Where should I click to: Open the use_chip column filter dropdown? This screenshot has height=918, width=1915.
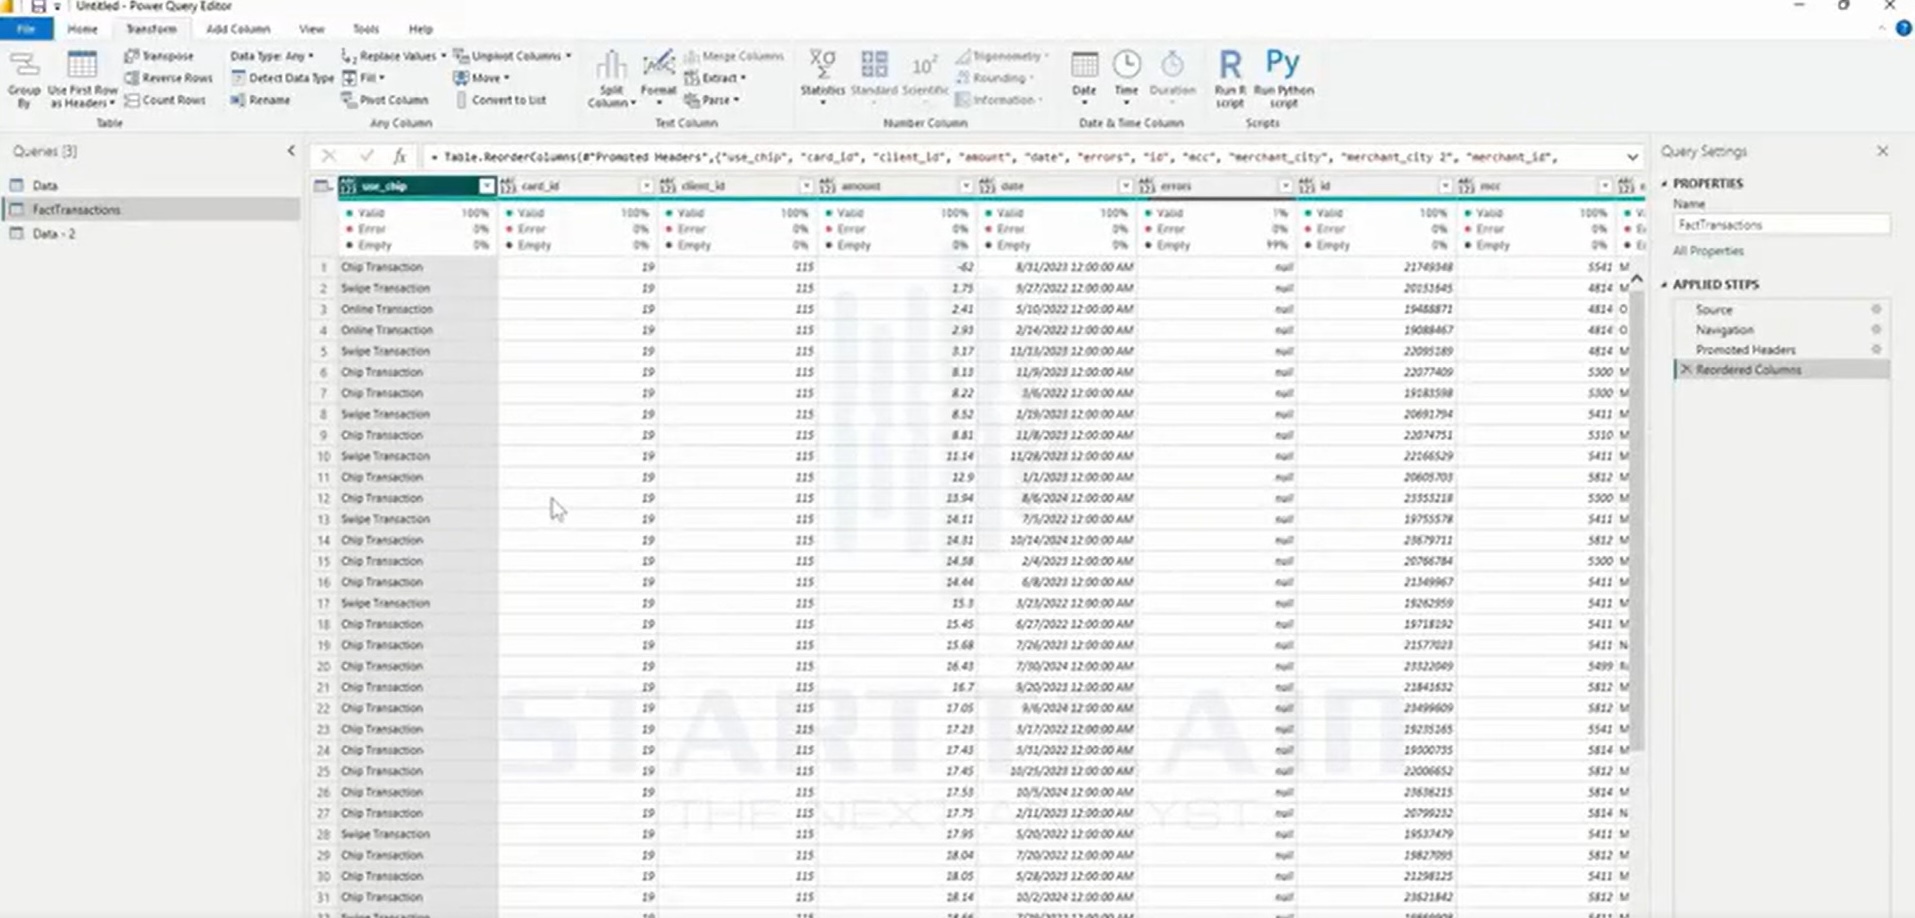(x=486, y=186)
